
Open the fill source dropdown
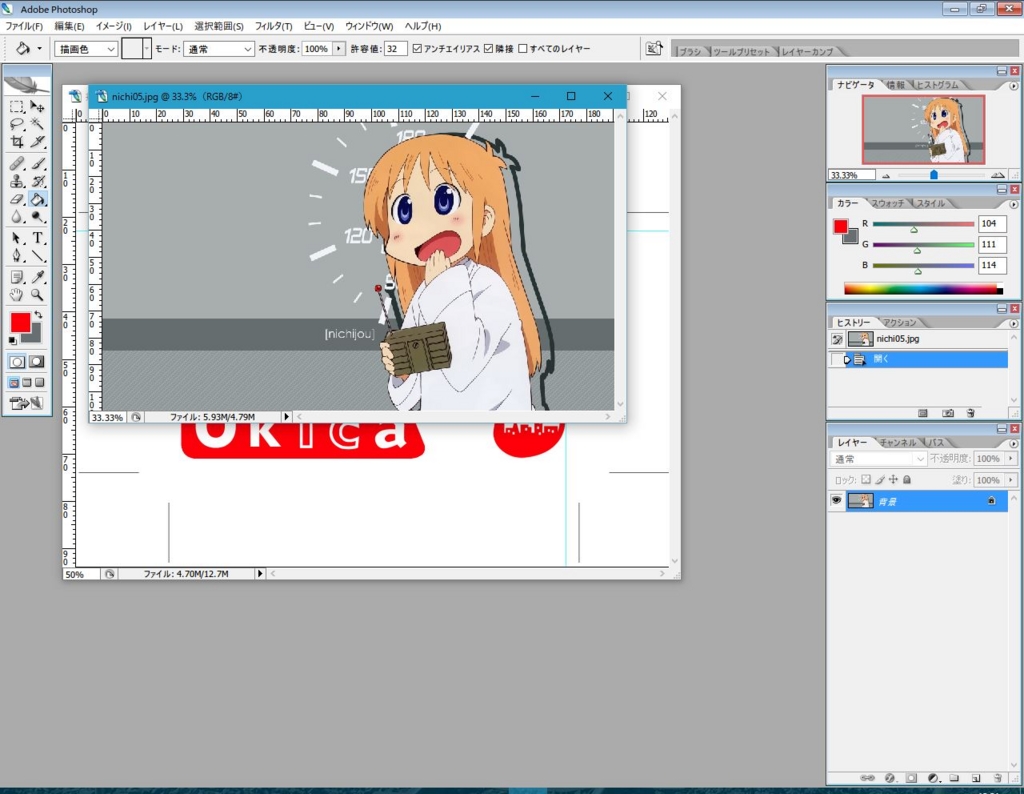(x=86, y=49)
